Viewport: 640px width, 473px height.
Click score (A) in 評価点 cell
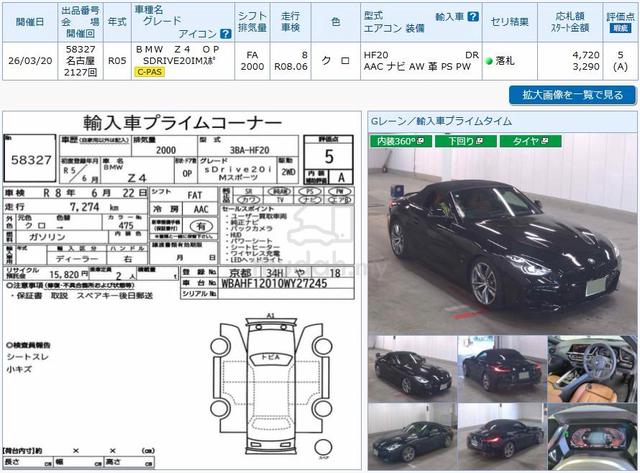(x=620, y=67)
